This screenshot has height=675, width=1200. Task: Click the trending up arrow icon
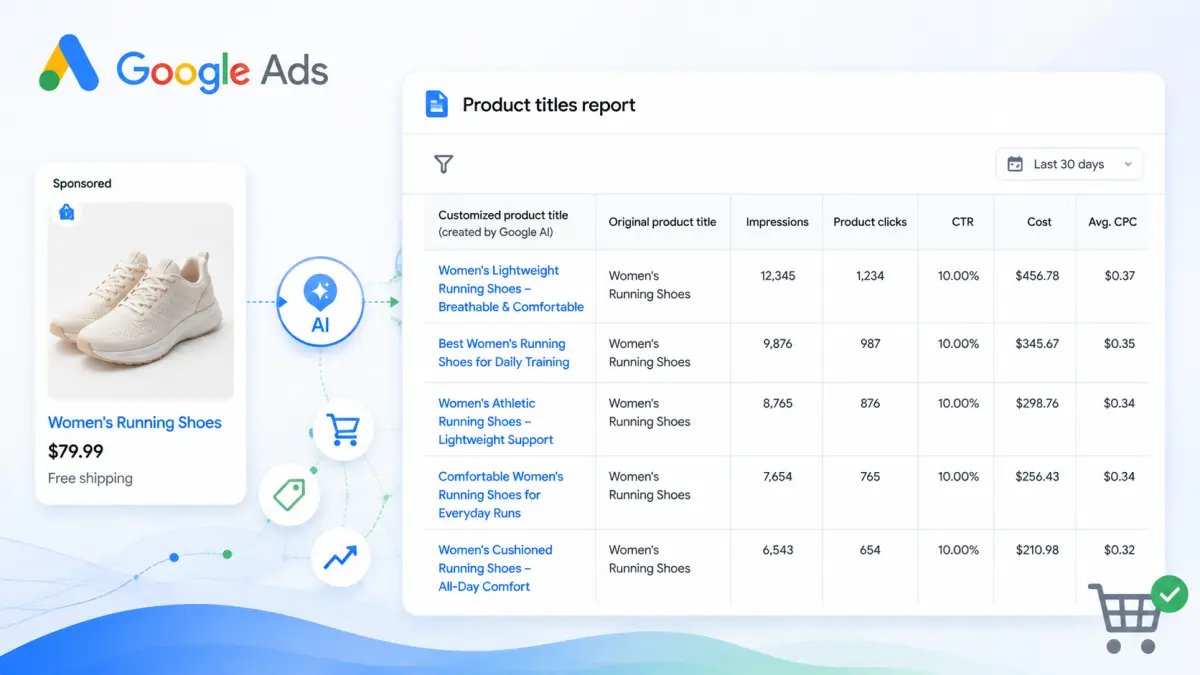341,558
